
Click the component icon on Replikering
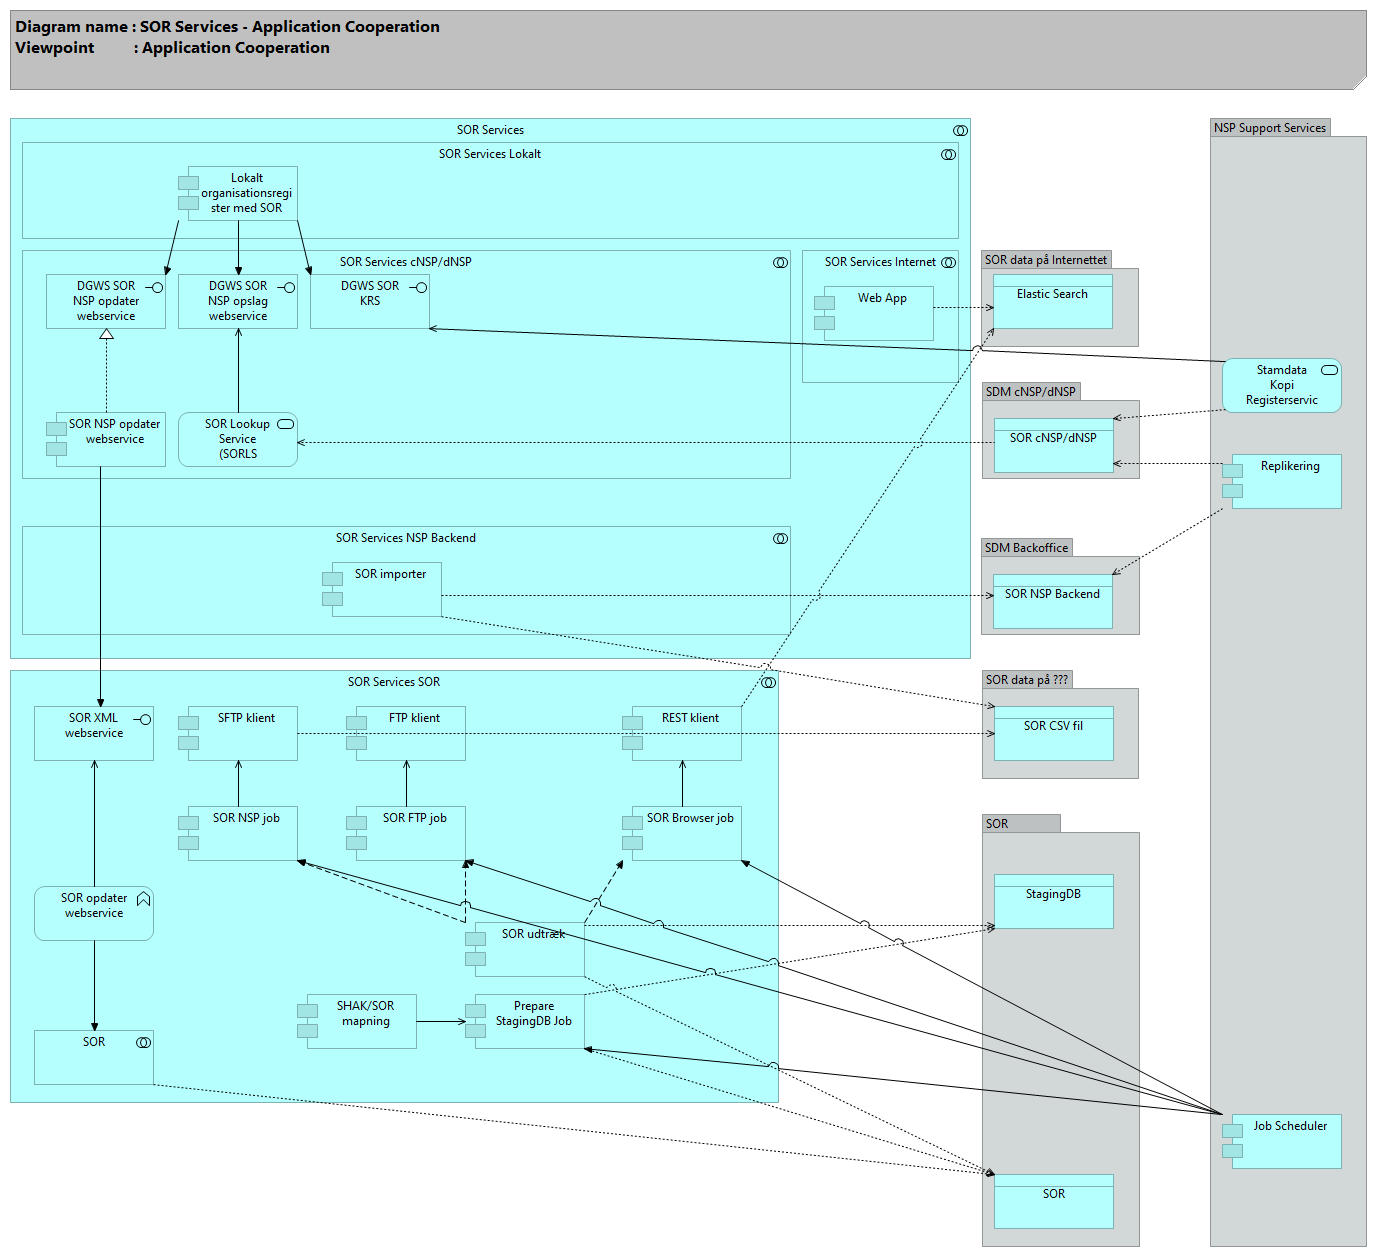pos(1232,481)
